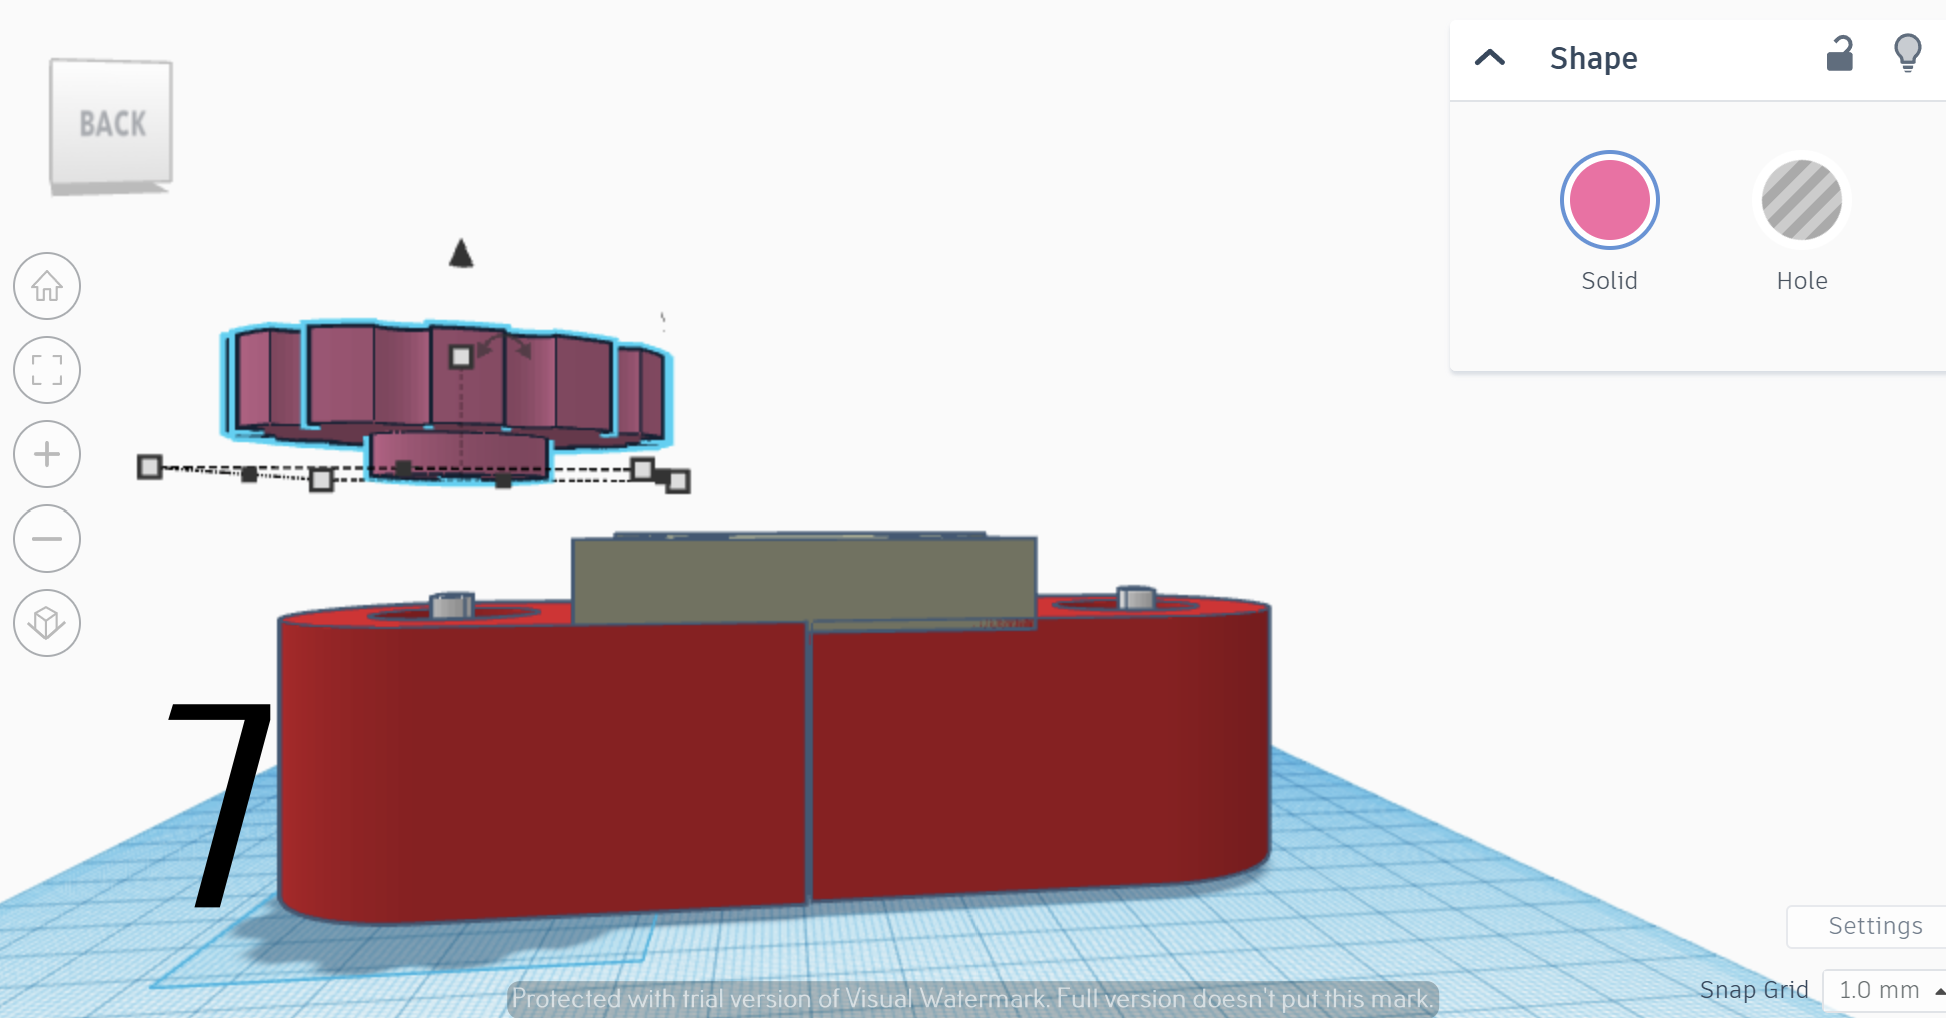1946x1018 pixels.
Task: Click the zoom out icon
Action: point(46,538)
